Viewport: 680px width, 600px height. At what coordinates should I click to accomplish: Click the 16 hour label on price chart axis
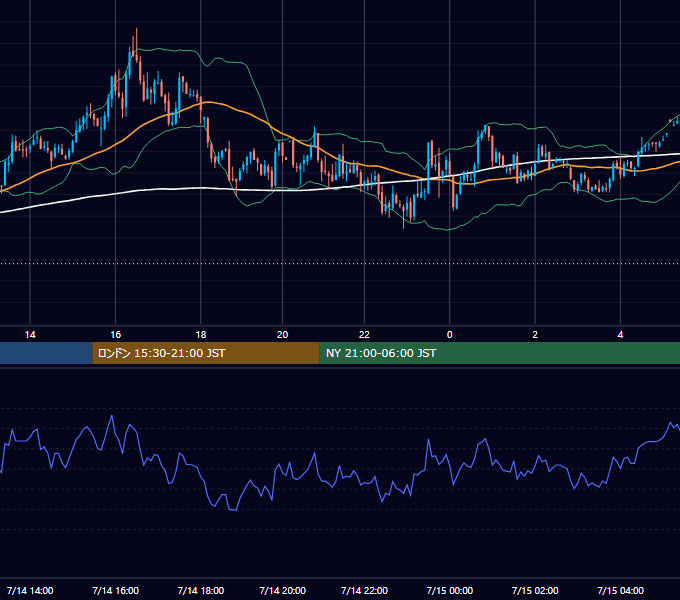point(115,335)
